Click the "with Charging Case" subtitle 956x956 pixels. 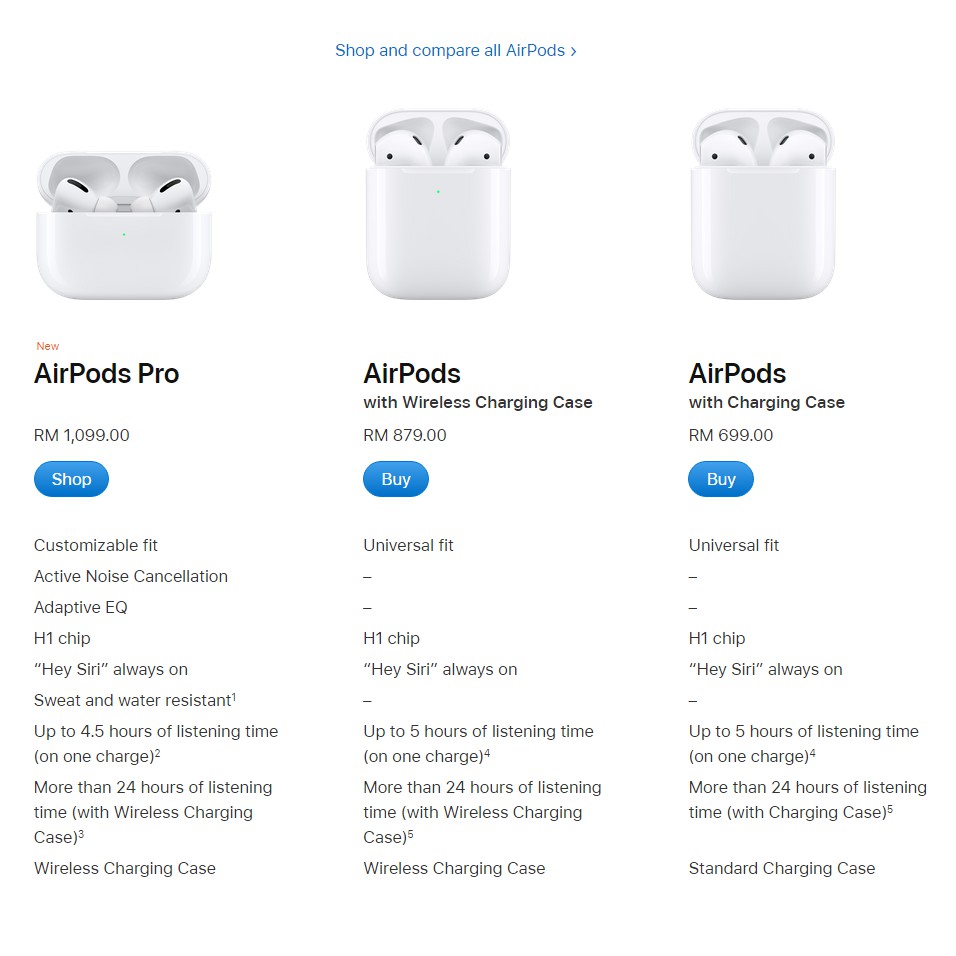tap(766, 402)
